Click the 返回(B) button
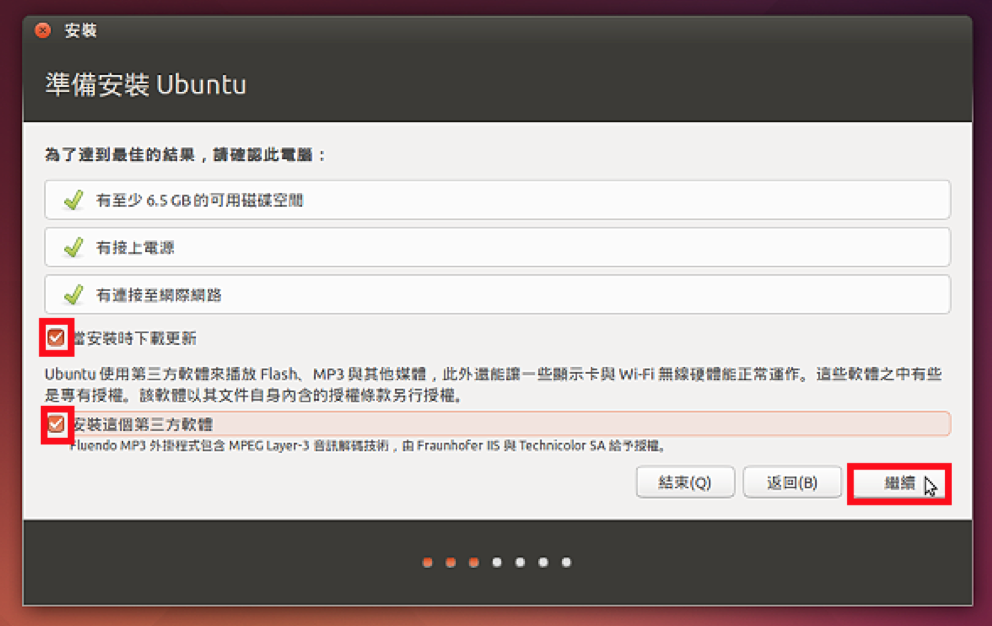 point(792,483)
